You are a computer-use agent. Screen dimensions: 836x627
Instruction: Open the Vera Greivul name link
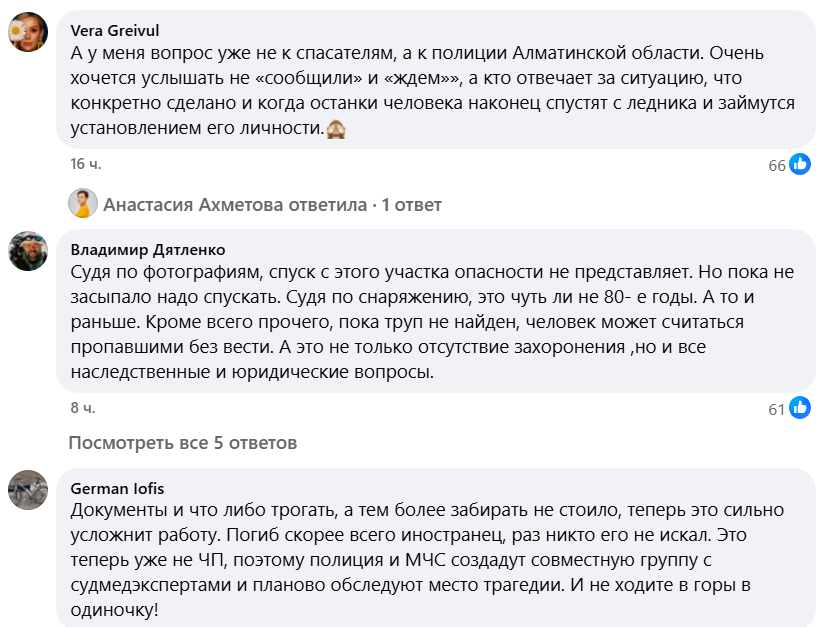click(115, 30)
